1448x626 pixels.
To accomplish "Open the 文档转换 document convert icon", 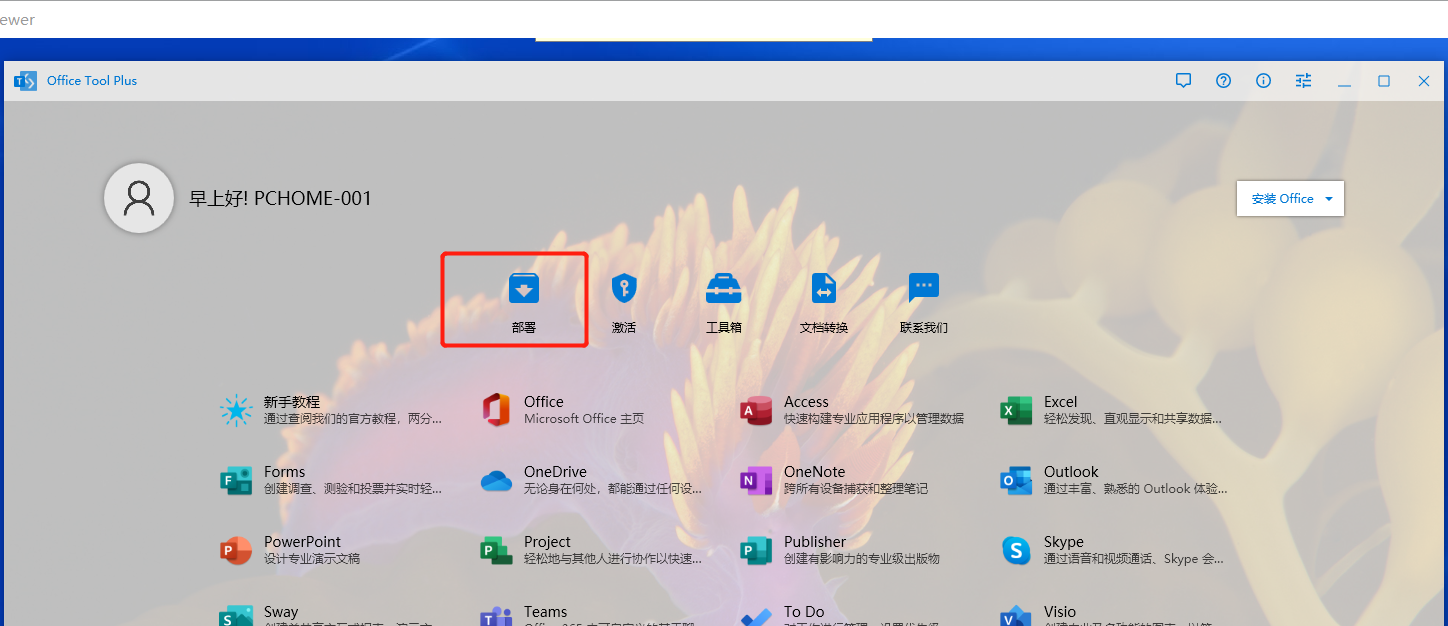I will point(823,288).
